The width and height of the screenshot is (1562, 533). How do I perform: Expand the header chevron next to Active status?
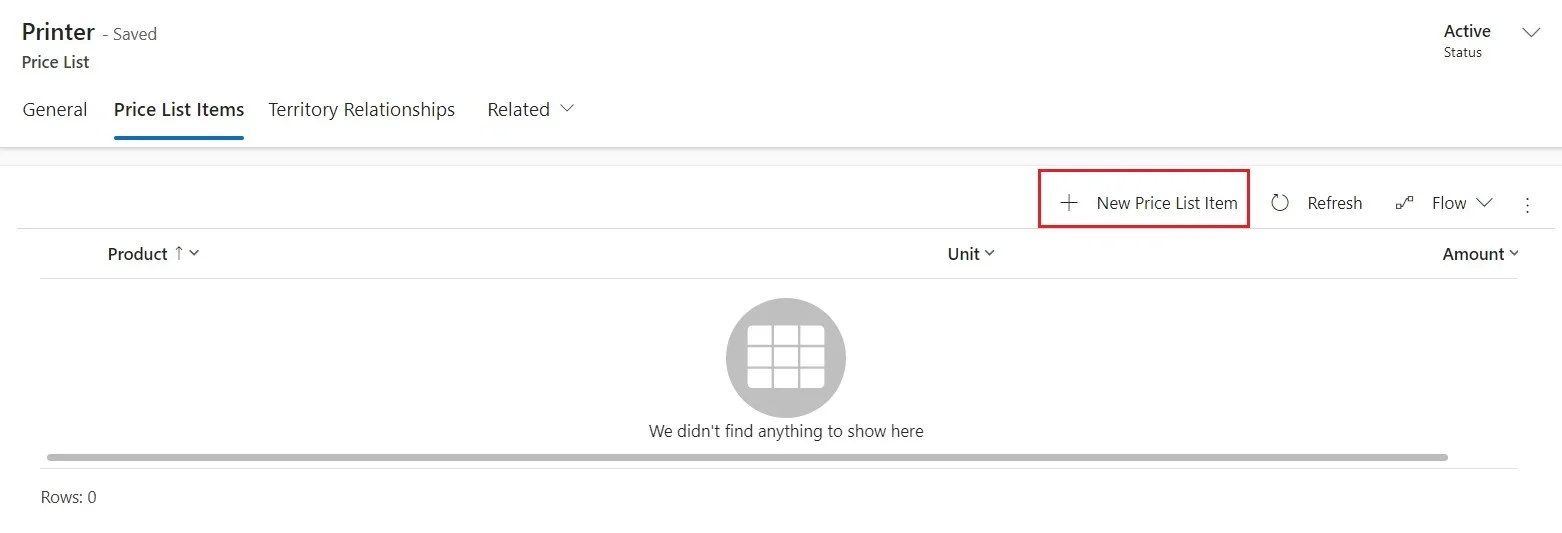click(x=1530, y=32)
